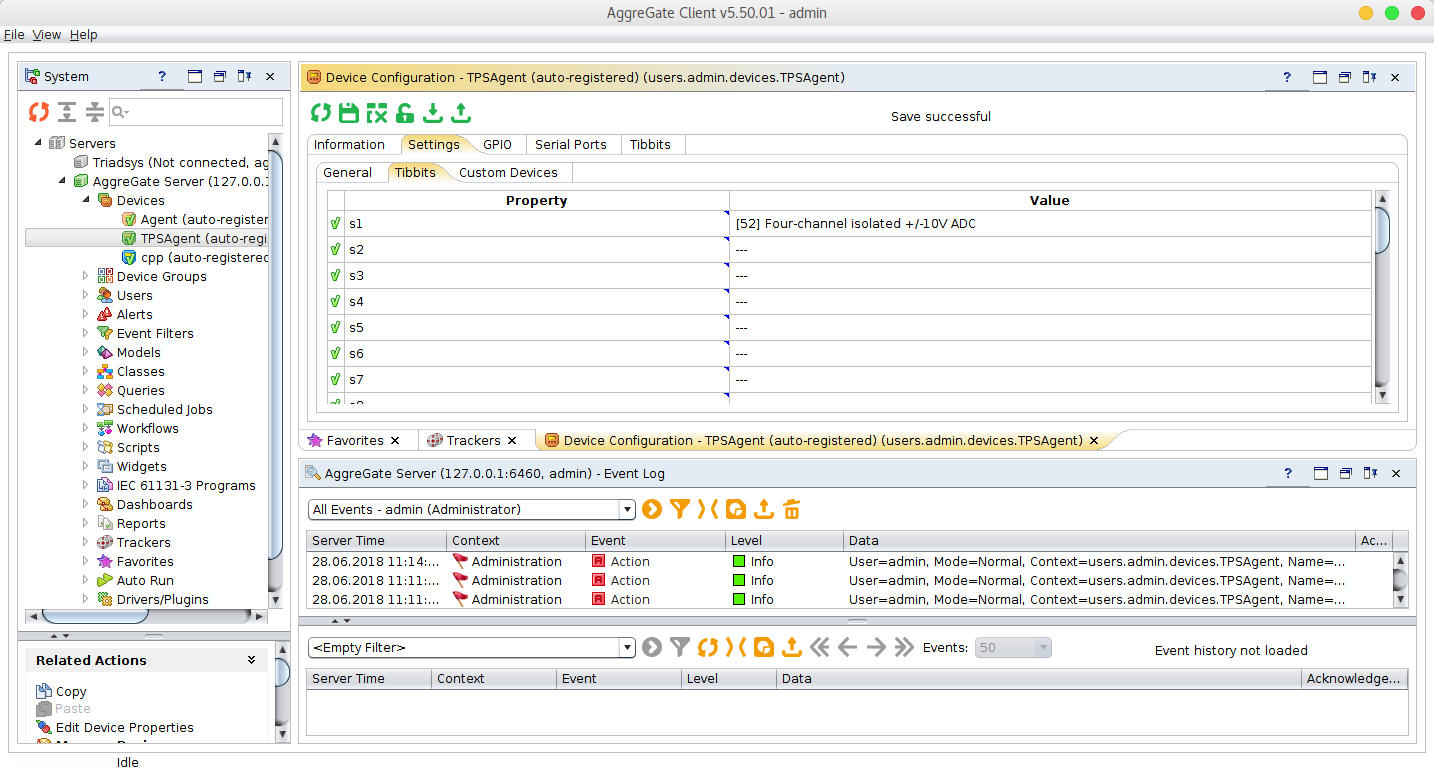Go to the previous event history page
This screenshot has width=1434, height=771.
click(848, 647)
